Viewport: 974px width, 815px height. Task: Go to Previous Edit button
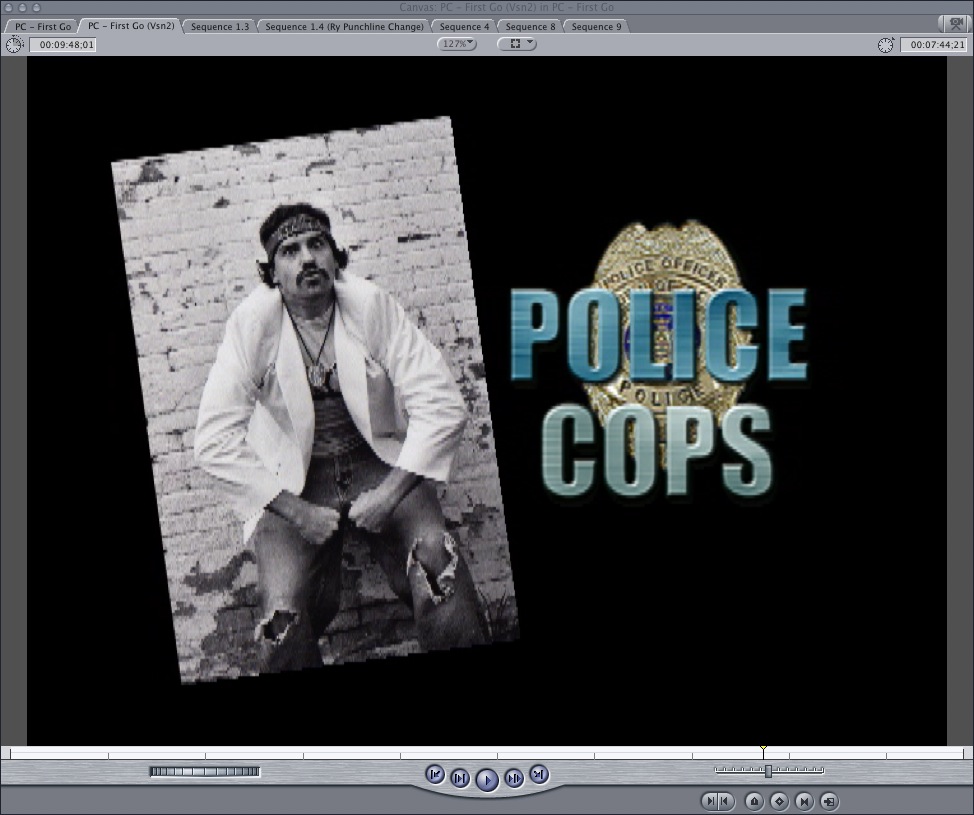coord(435,774)
